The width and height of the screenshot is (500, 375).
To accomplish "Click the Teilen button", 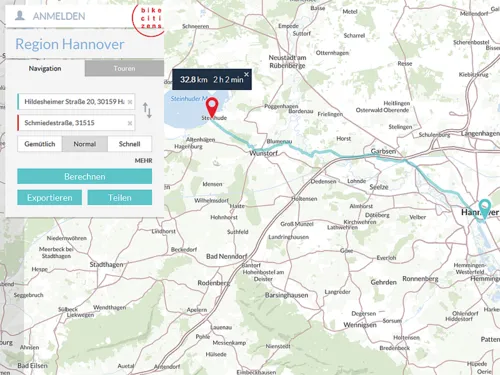I will (x=120, y=198).
